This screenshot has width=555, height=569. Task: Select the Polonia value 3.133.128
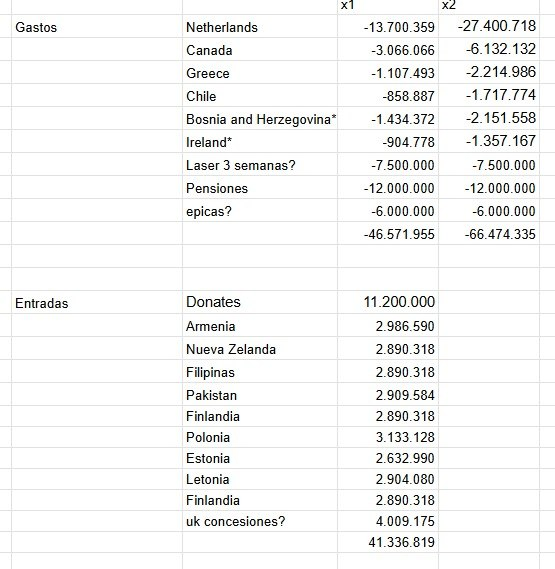(x=388, y=437)
